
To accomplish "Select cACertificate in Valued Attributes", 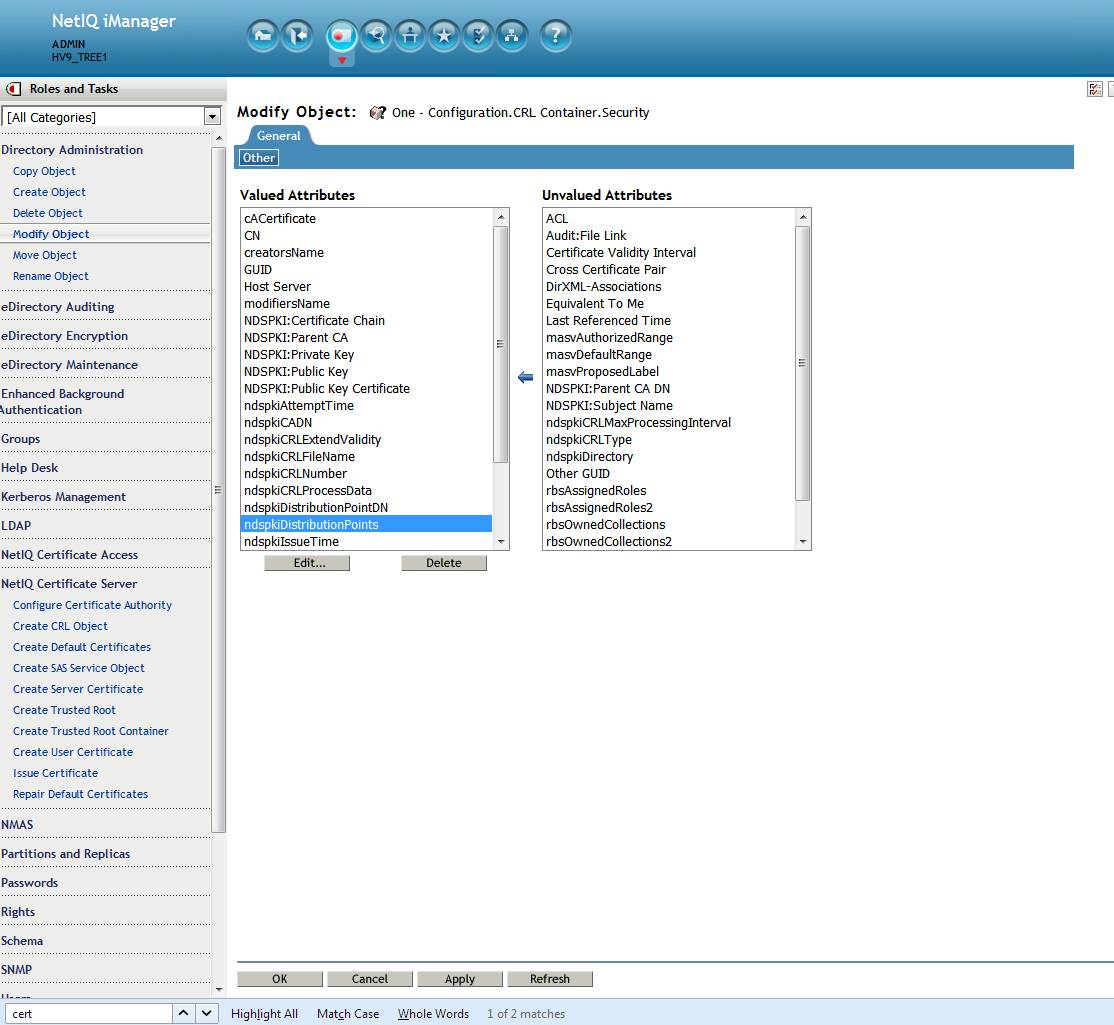I will [x=367, y=219].
